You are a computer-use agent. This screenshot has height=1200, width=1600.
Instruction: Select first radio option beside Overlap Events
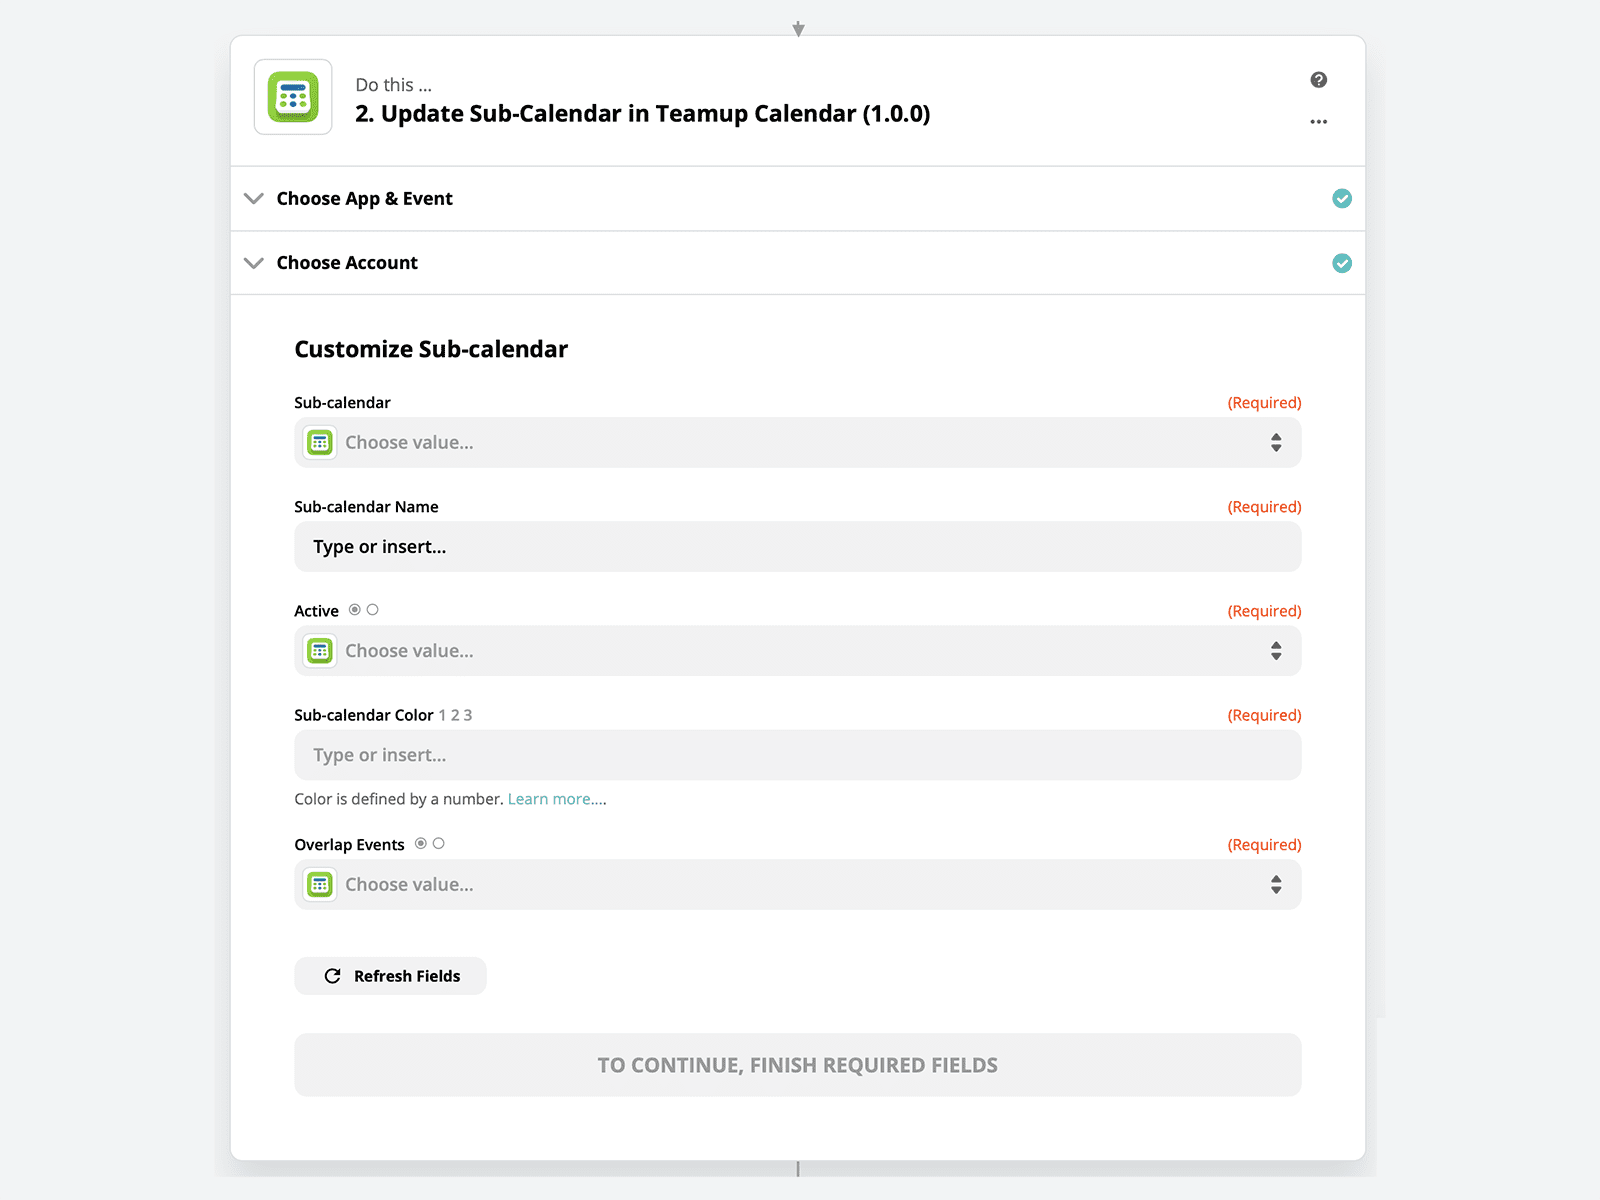[421, 844]
